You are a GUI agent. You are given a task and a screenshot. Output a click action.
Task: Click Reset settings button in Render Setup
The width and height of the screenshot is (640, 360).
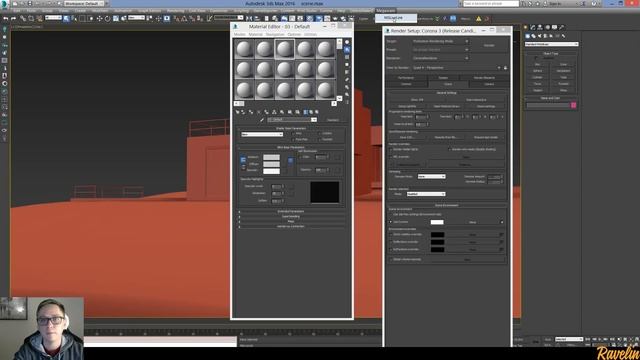486,106
